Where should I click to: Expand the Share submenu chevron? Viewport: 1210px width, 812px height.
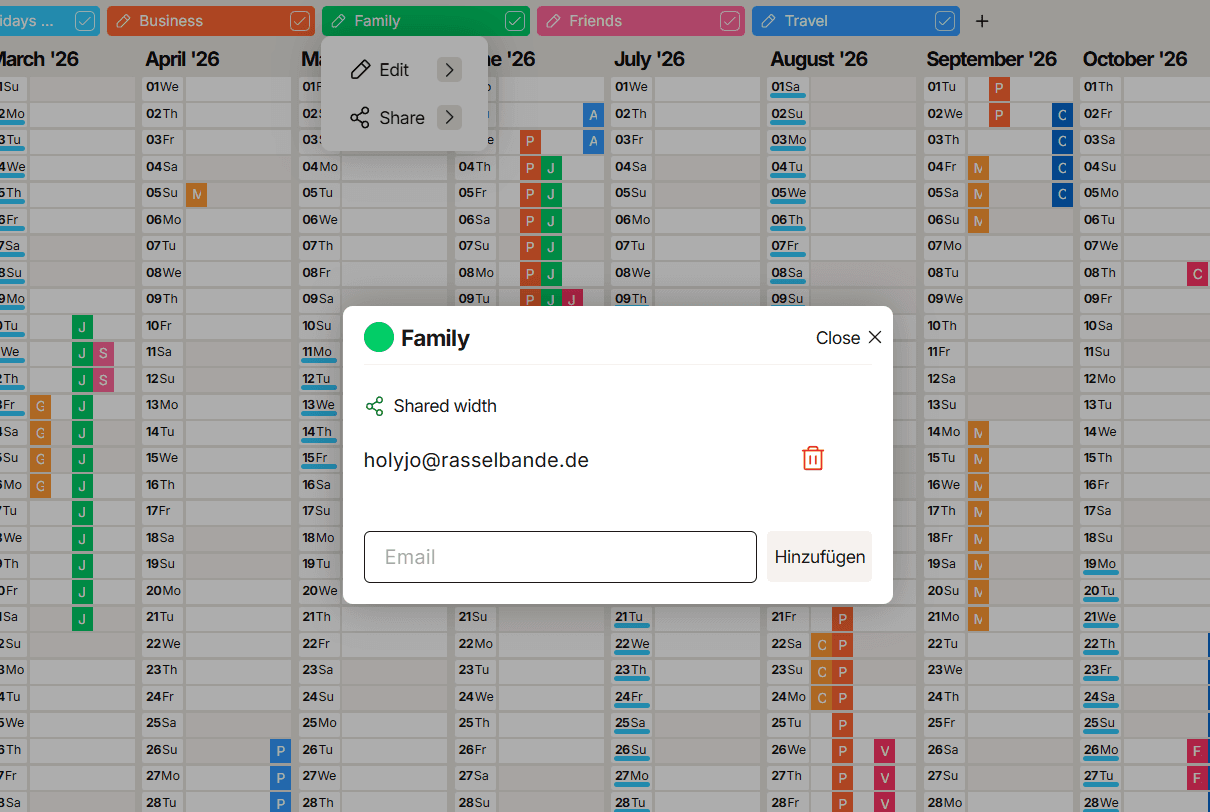(449, 118)
